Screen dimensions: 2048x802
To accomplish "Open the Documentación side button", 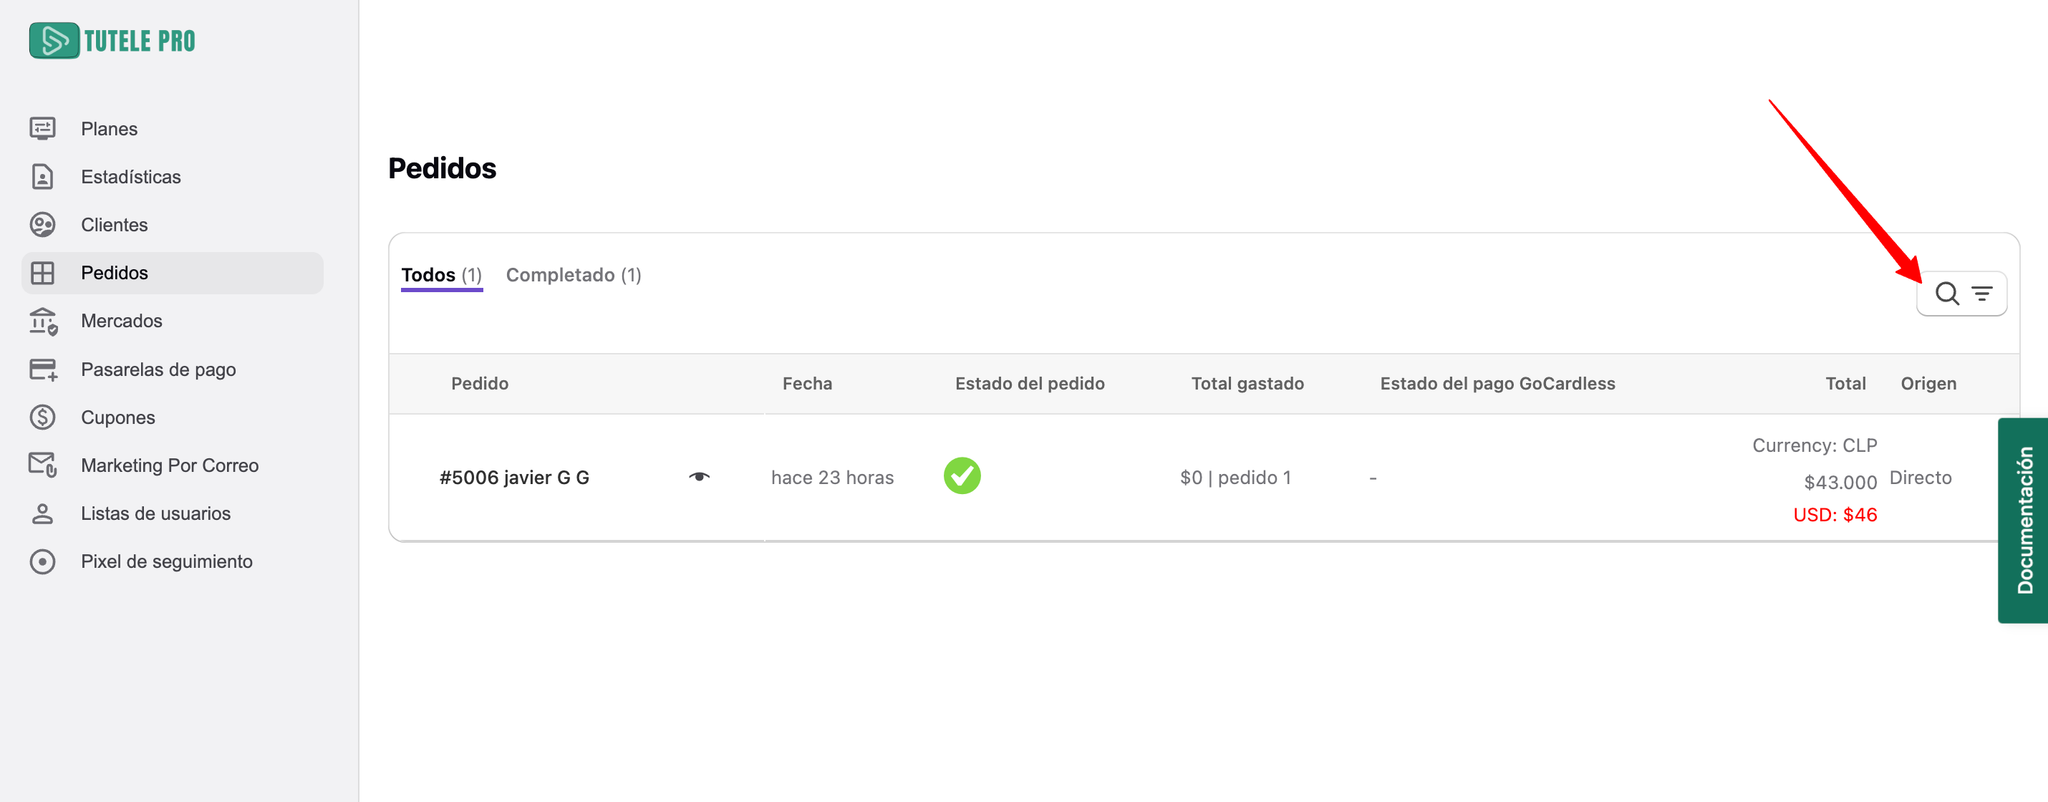I will coord(2024,520).
